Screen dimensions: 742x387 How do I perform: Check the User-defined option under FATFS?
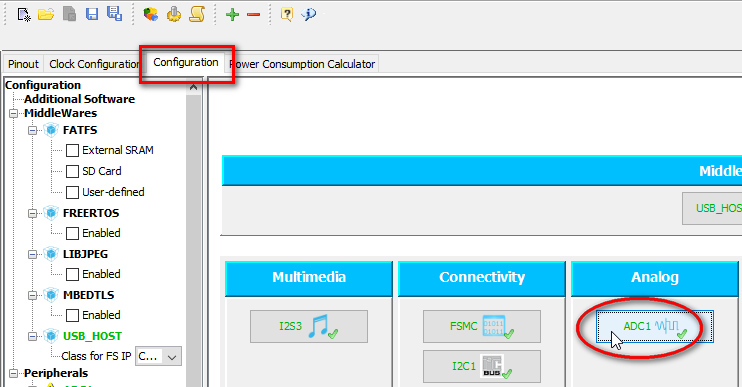click(x=72, y=193)
